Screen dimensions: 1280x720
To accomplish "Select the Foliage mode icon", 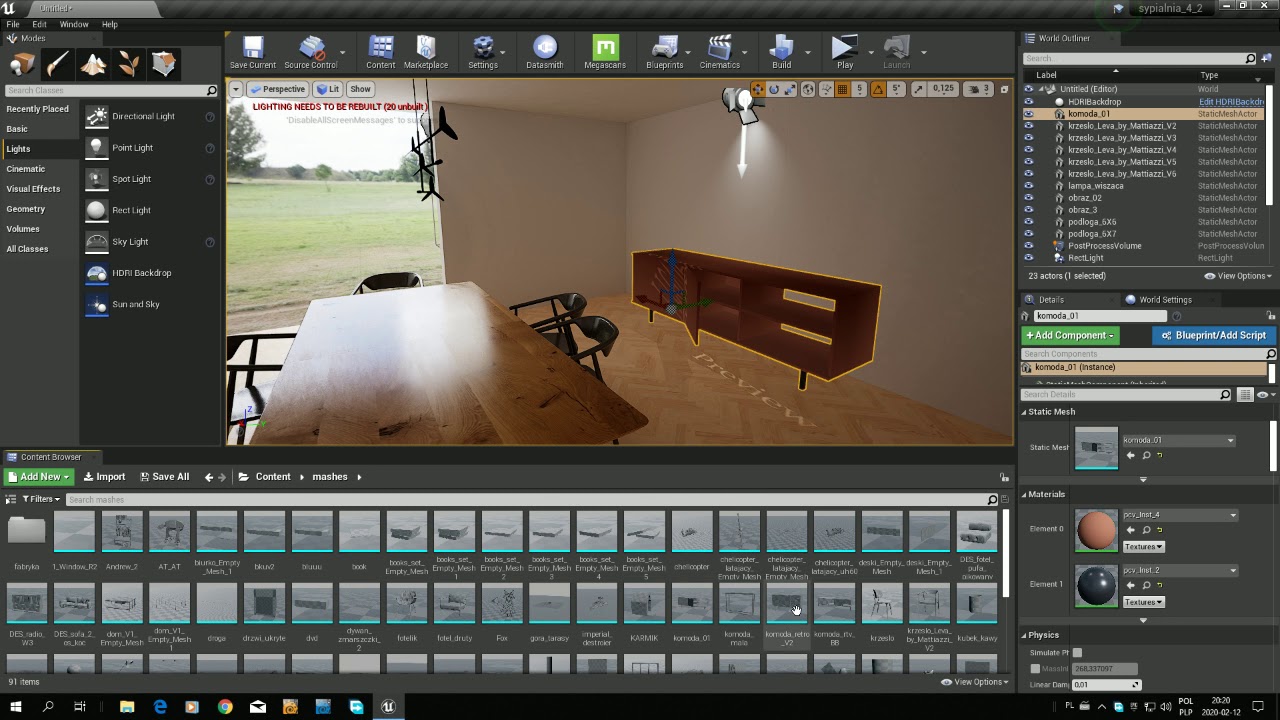I will tap(129, 64).
